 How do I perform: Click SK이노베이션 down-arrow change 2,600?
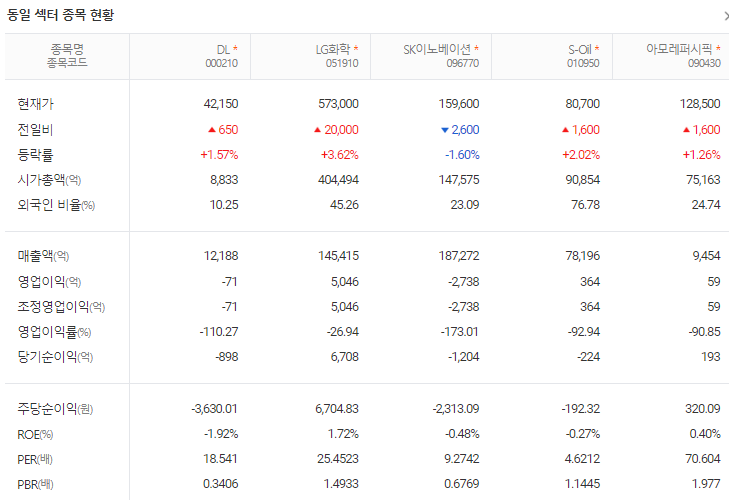click(x=460, y=130)
